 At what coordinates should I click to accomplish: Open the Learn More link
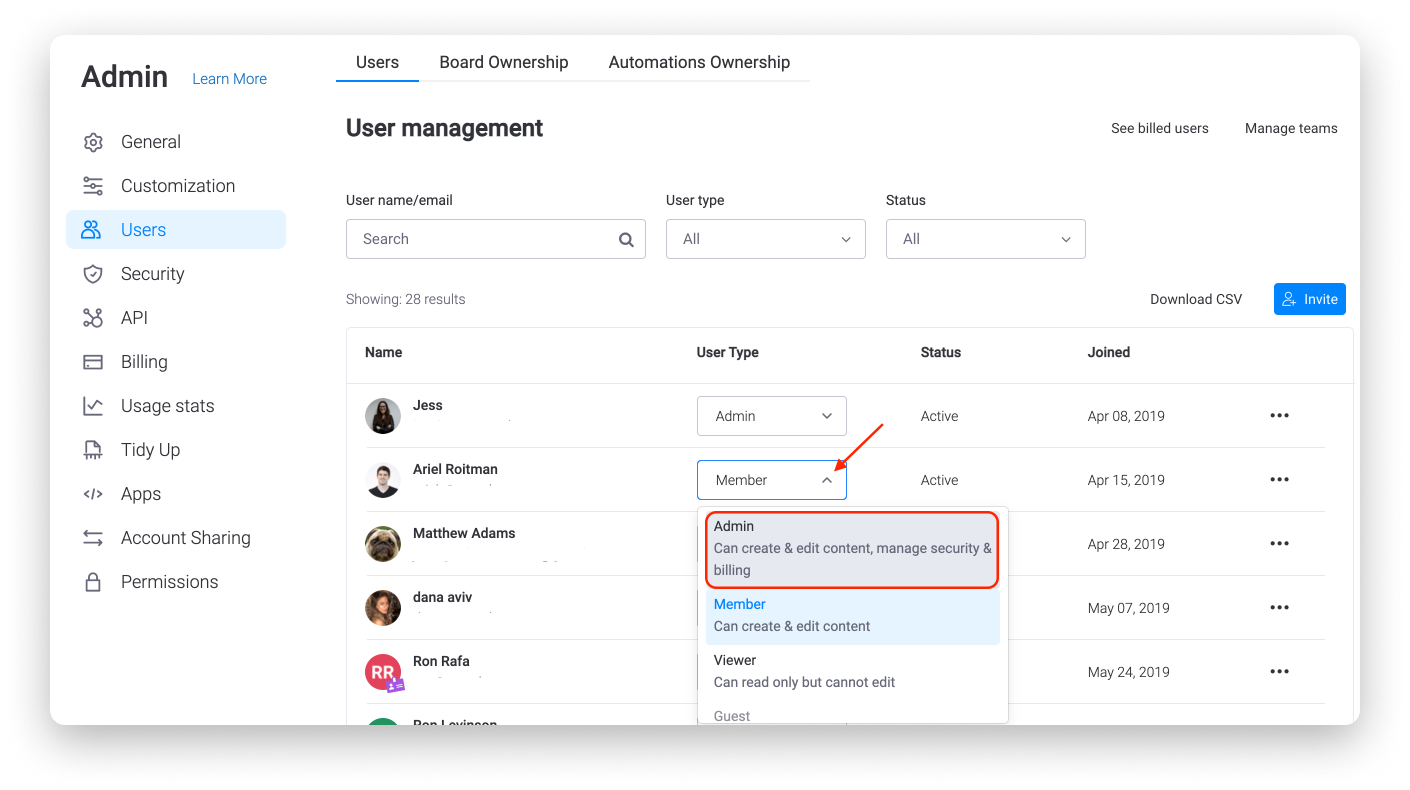coord(229,79)
